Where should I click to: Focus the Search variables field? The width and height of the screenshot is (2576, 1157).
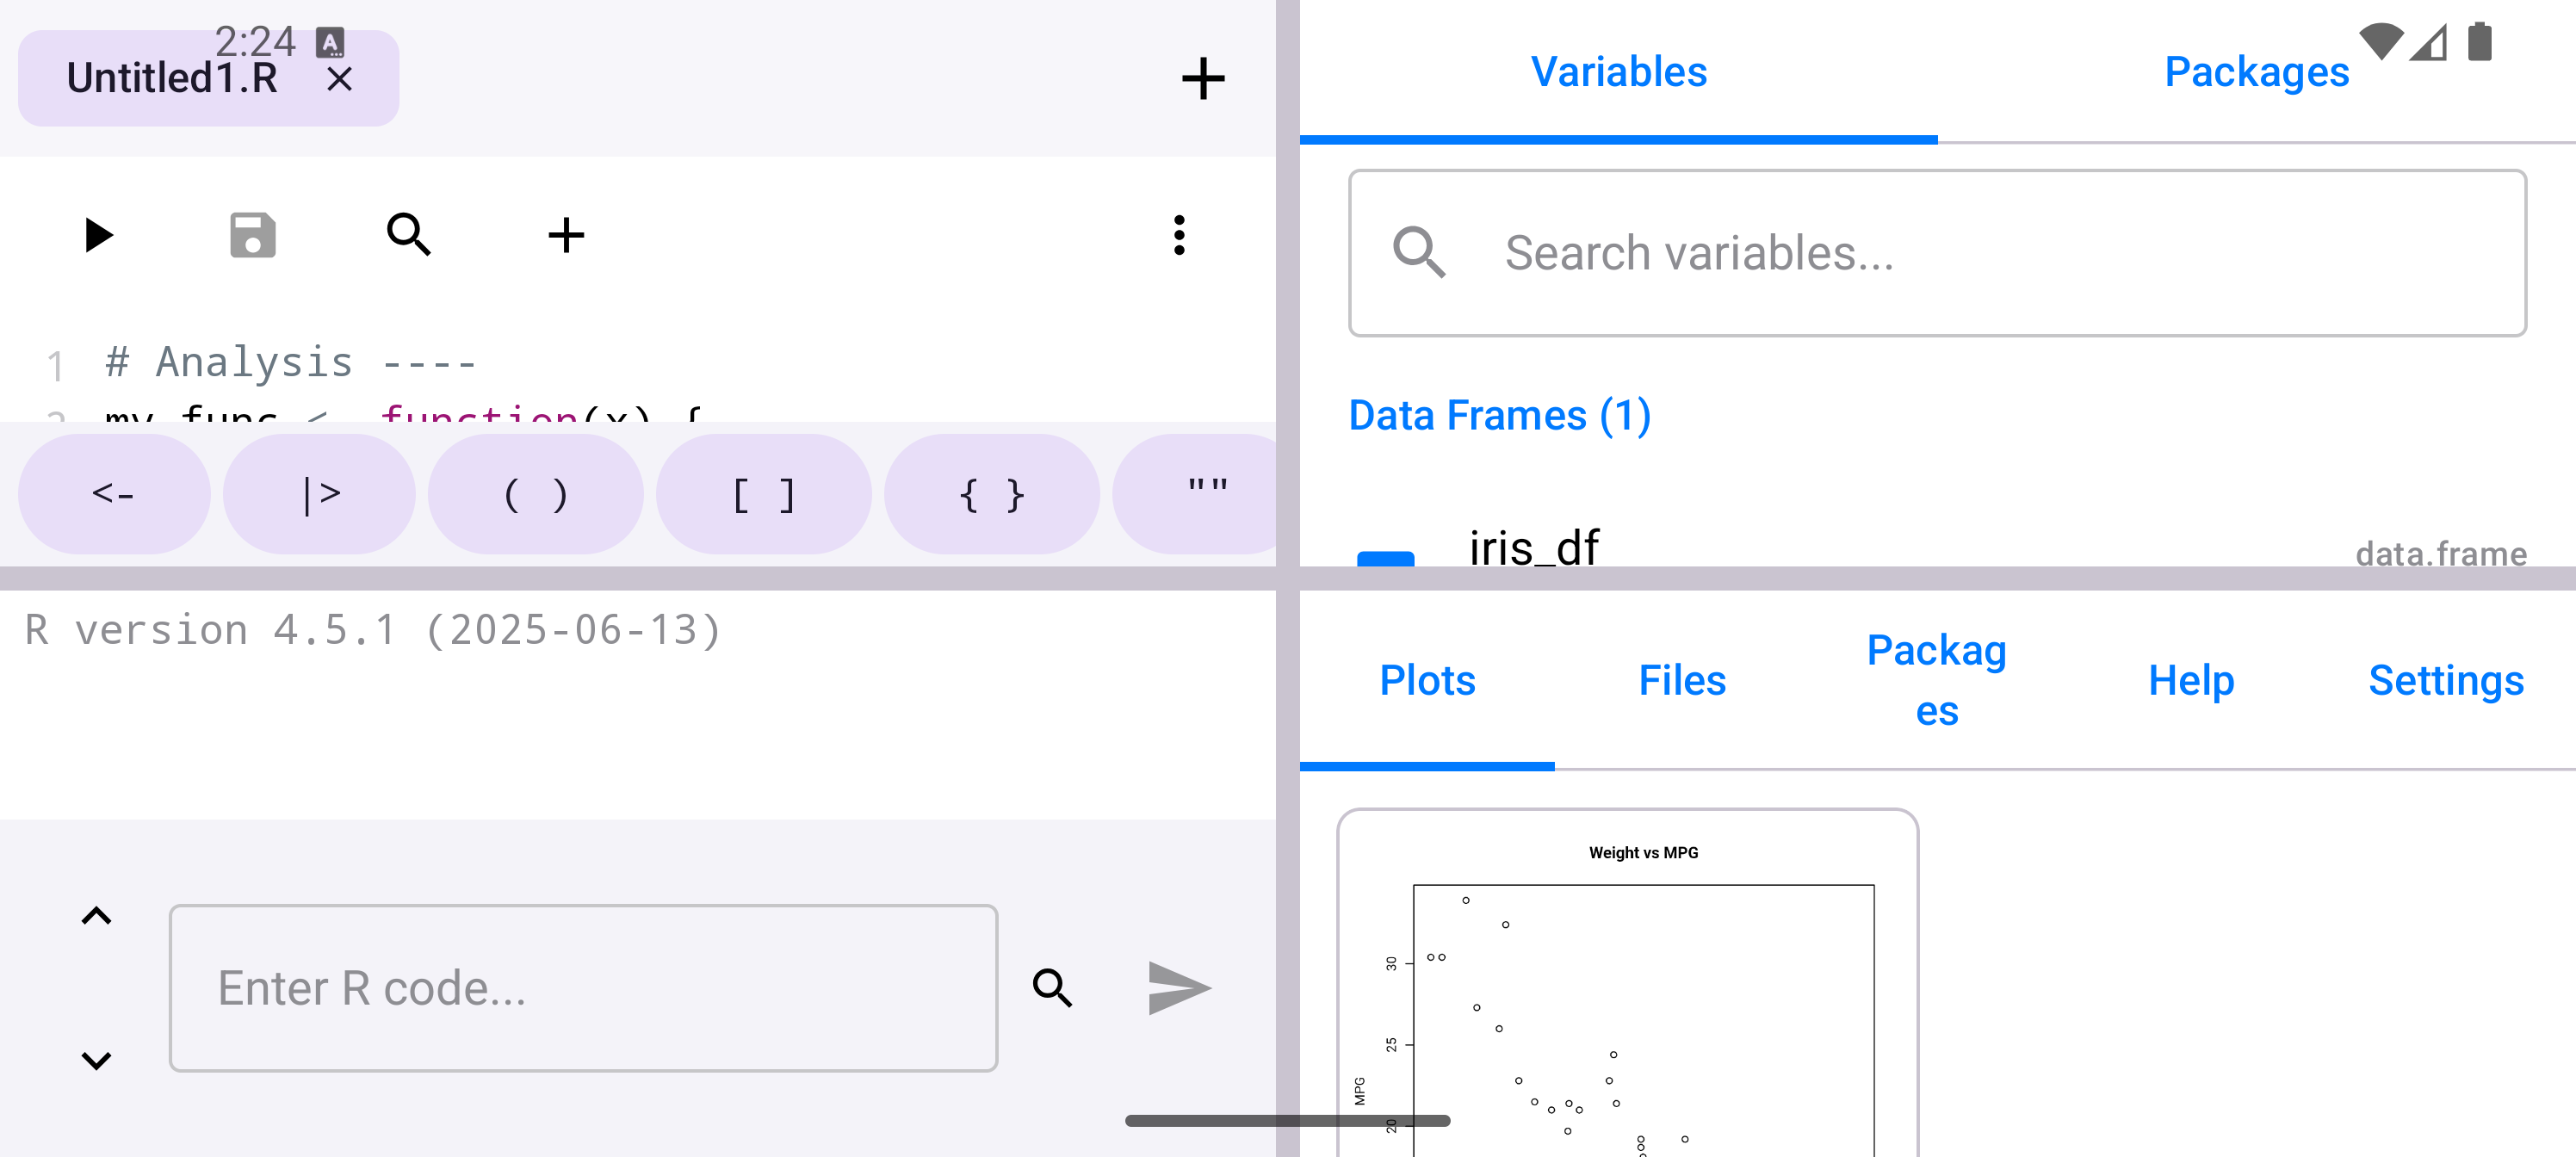[x=1937, y=253]
